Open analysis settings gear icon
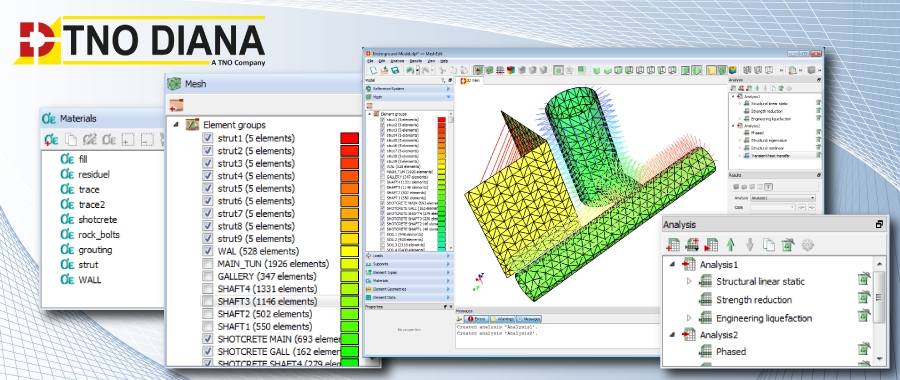 coord(808,245)
